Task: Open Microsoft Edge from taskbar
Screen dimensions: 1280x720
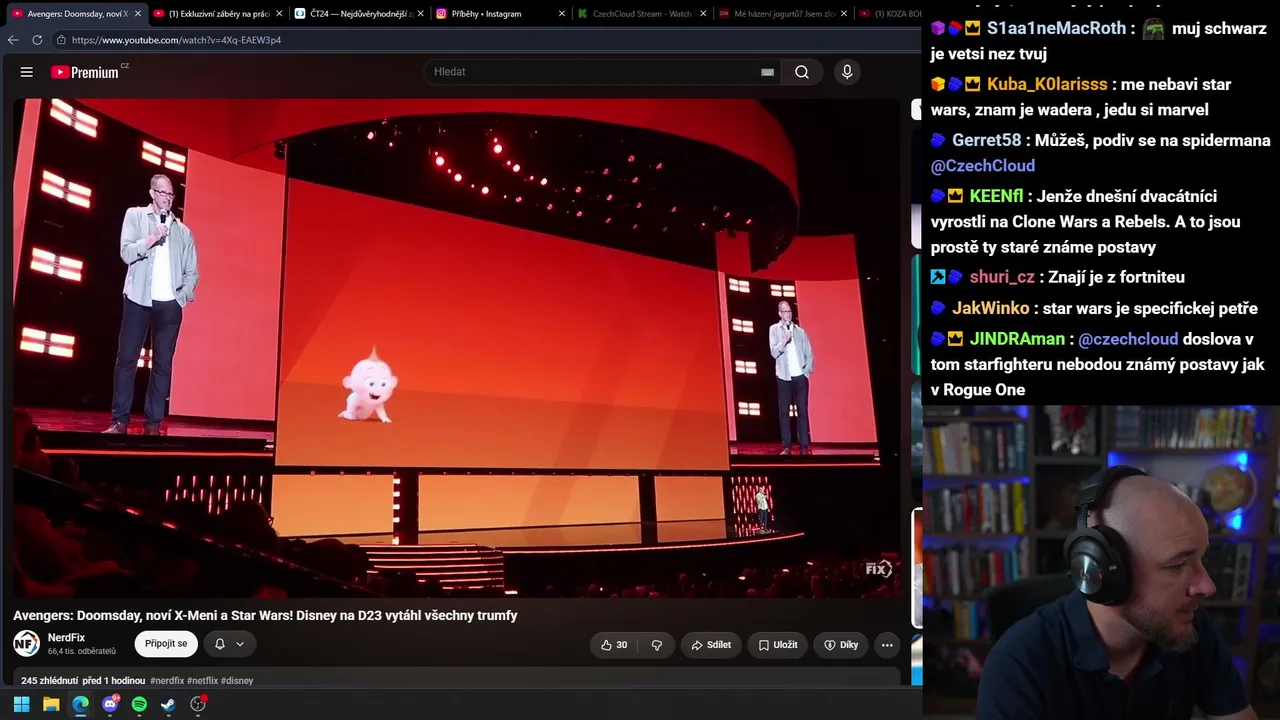Action: [x=80, y=704]
